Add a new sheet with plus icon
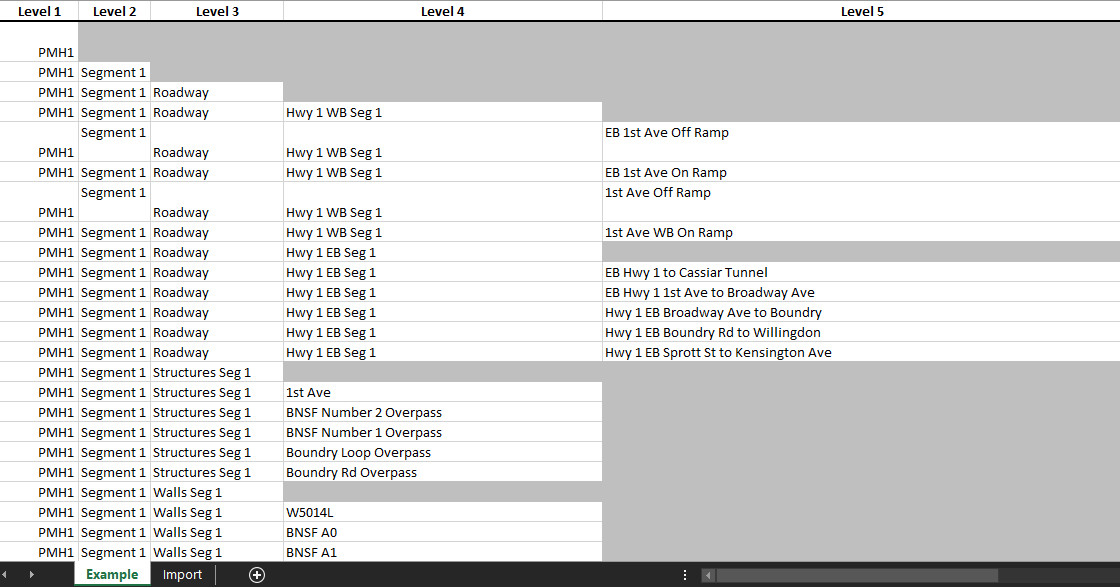Screen dimensions: 1120x587 [257, 575]
